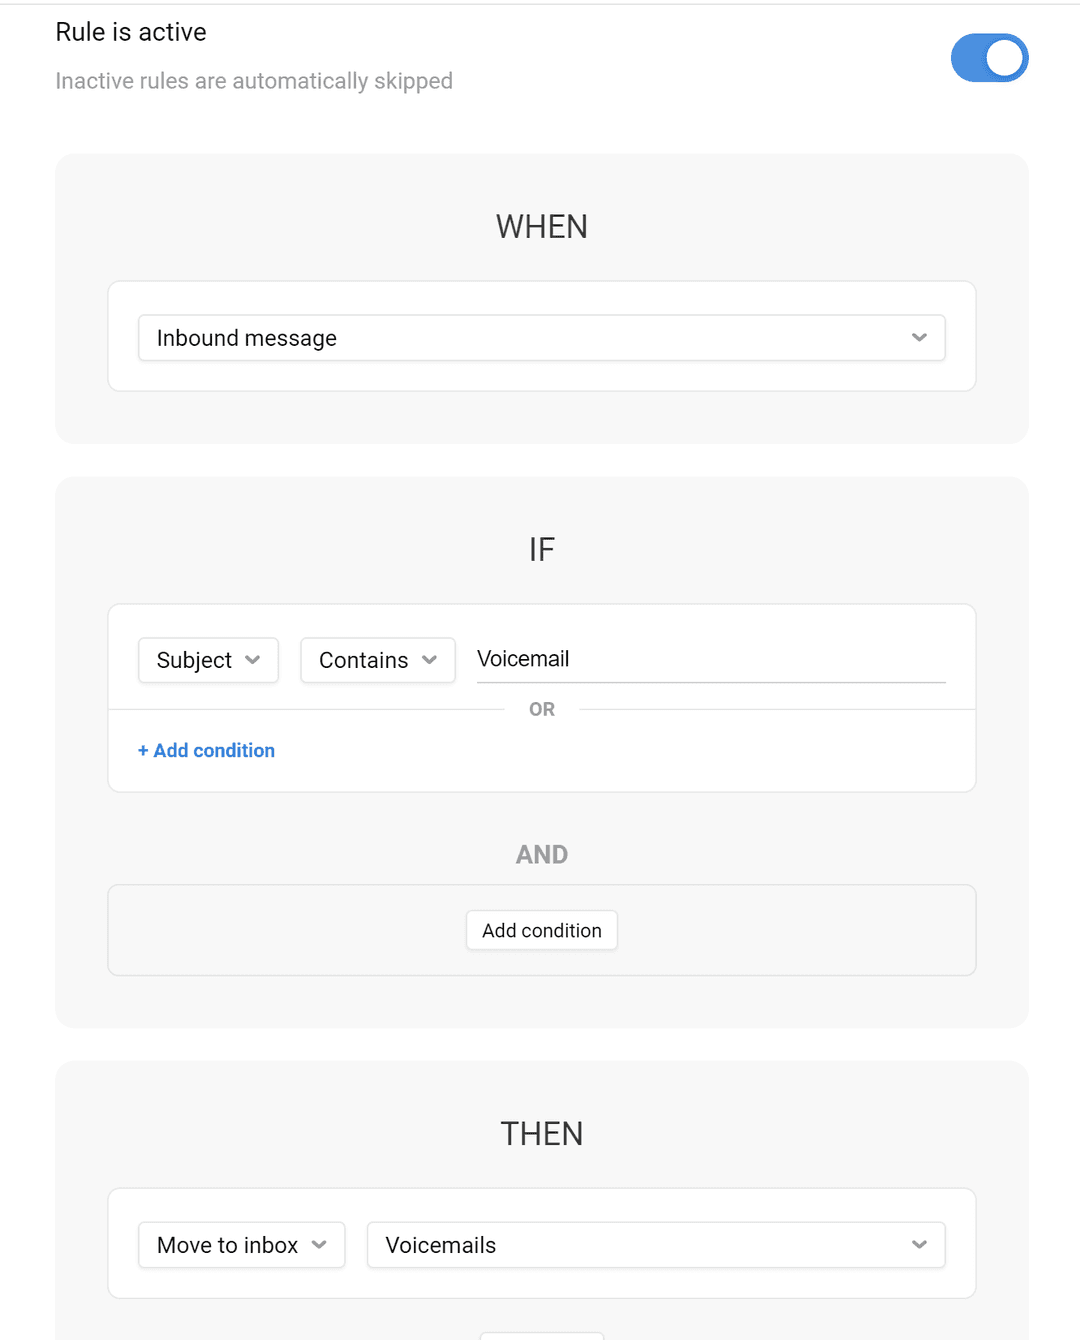The width and height of the screenshot is (1080, 1340).
Task: Open the Subject field selector
Action: pos(208,660)
